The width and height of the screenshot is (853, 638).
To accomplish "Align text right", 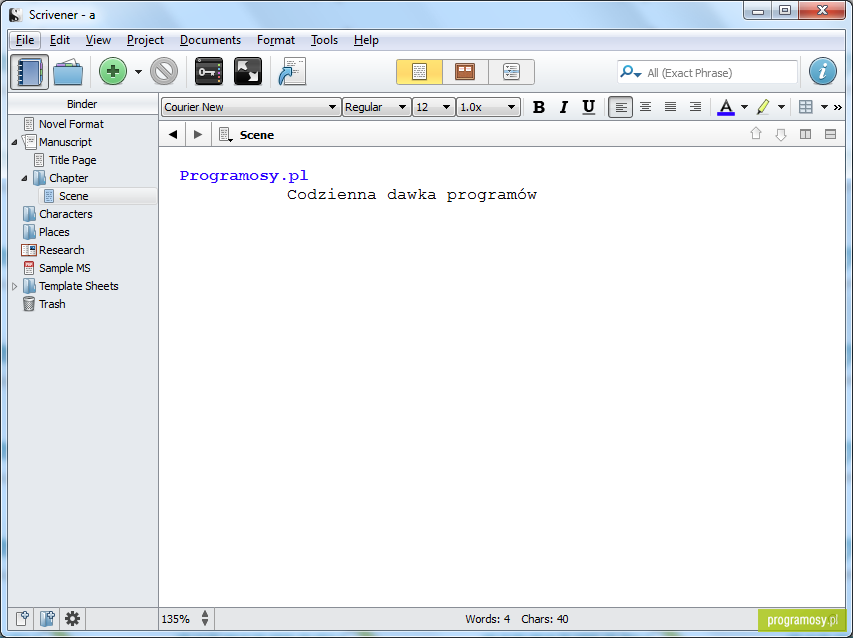I will point(695,107).
